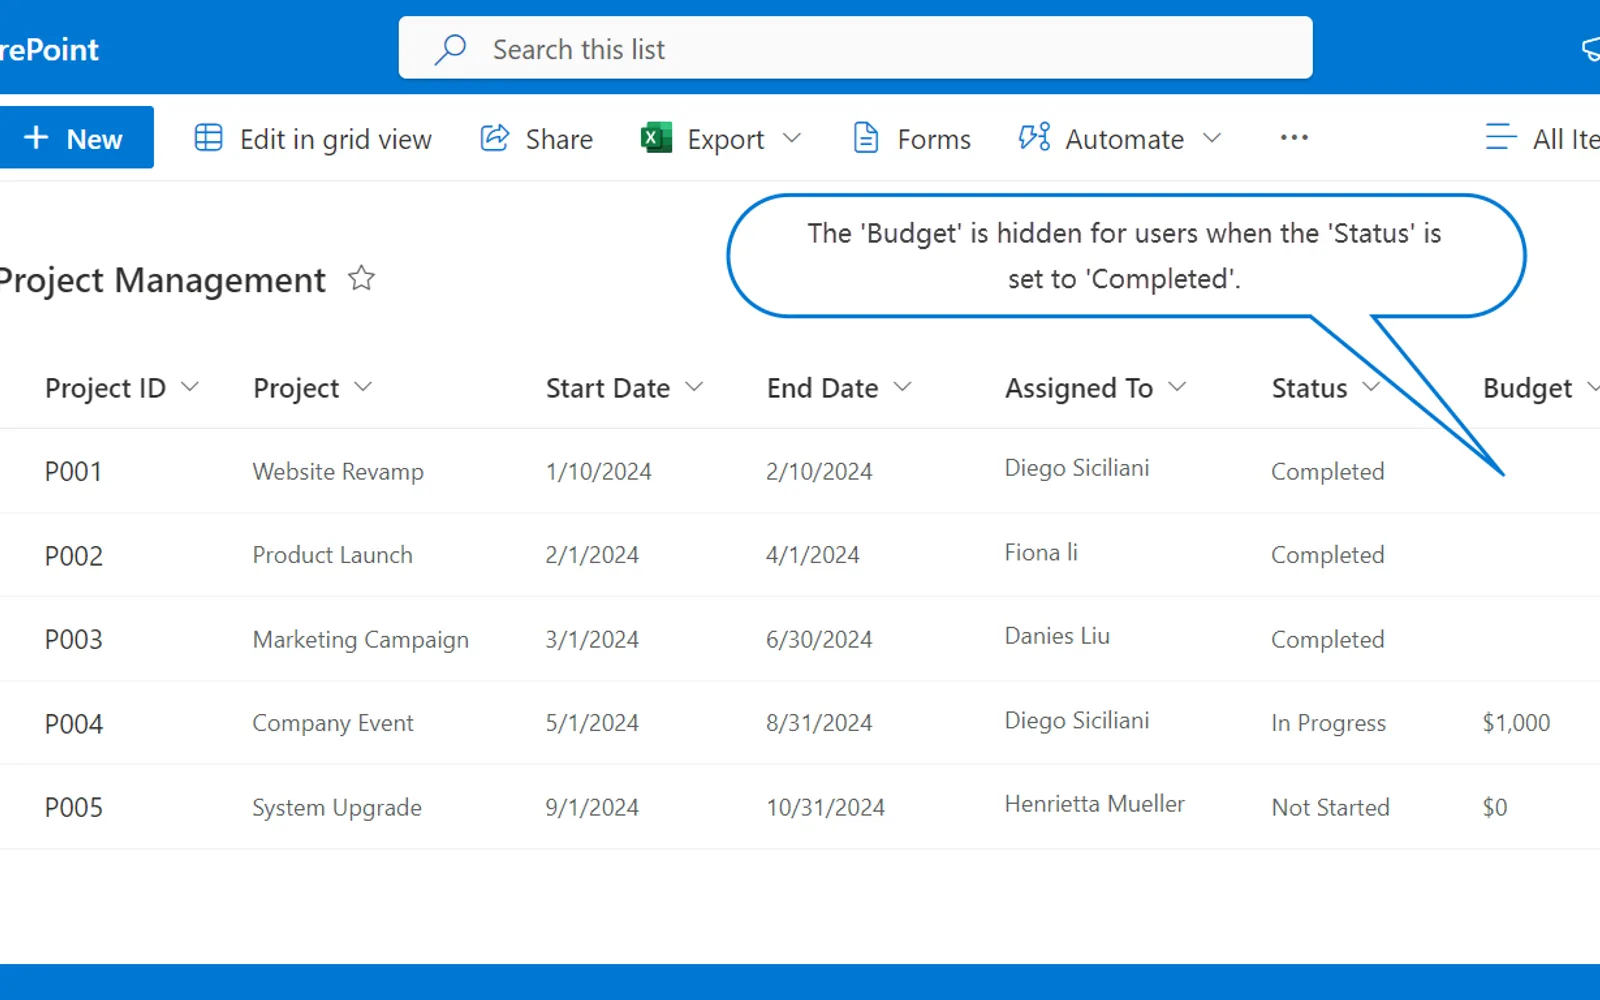Click the Not Started status cell
Viewport: 1600px width, 1000px height.
(x=1330, y=807)
